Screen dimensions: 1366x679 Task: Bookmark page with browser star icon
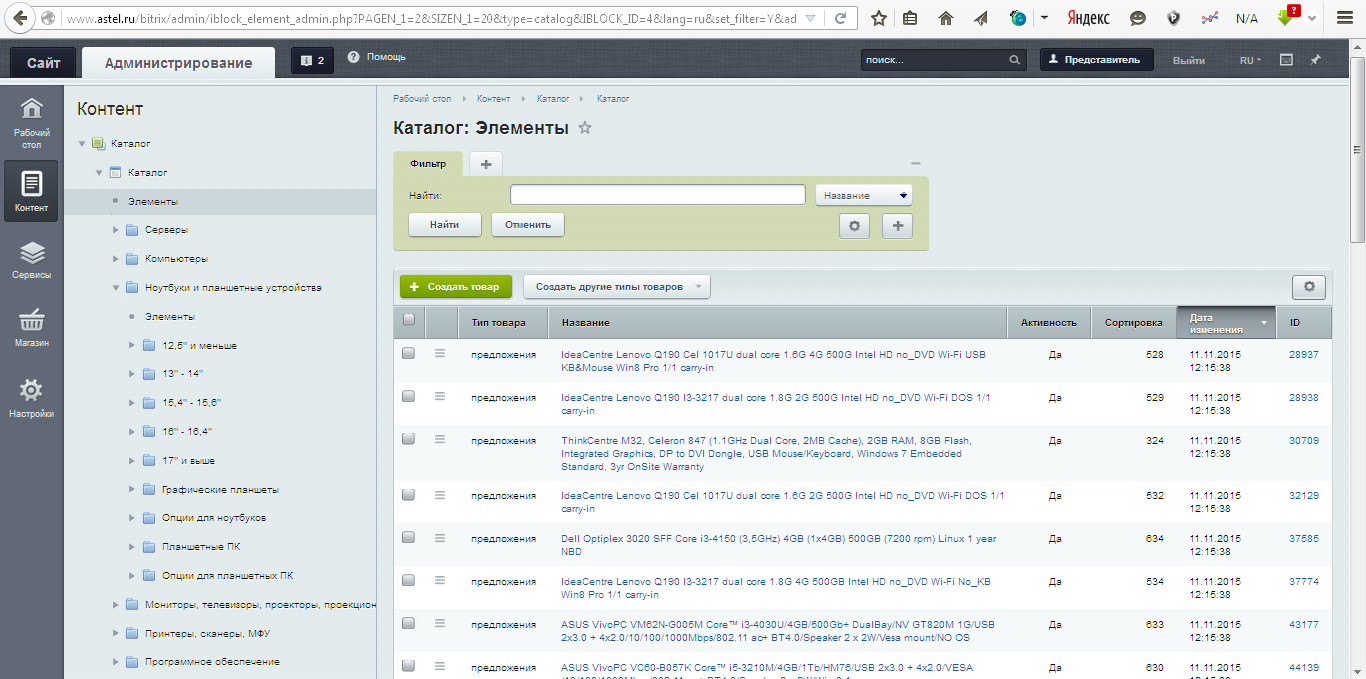[x=878, y=18]
